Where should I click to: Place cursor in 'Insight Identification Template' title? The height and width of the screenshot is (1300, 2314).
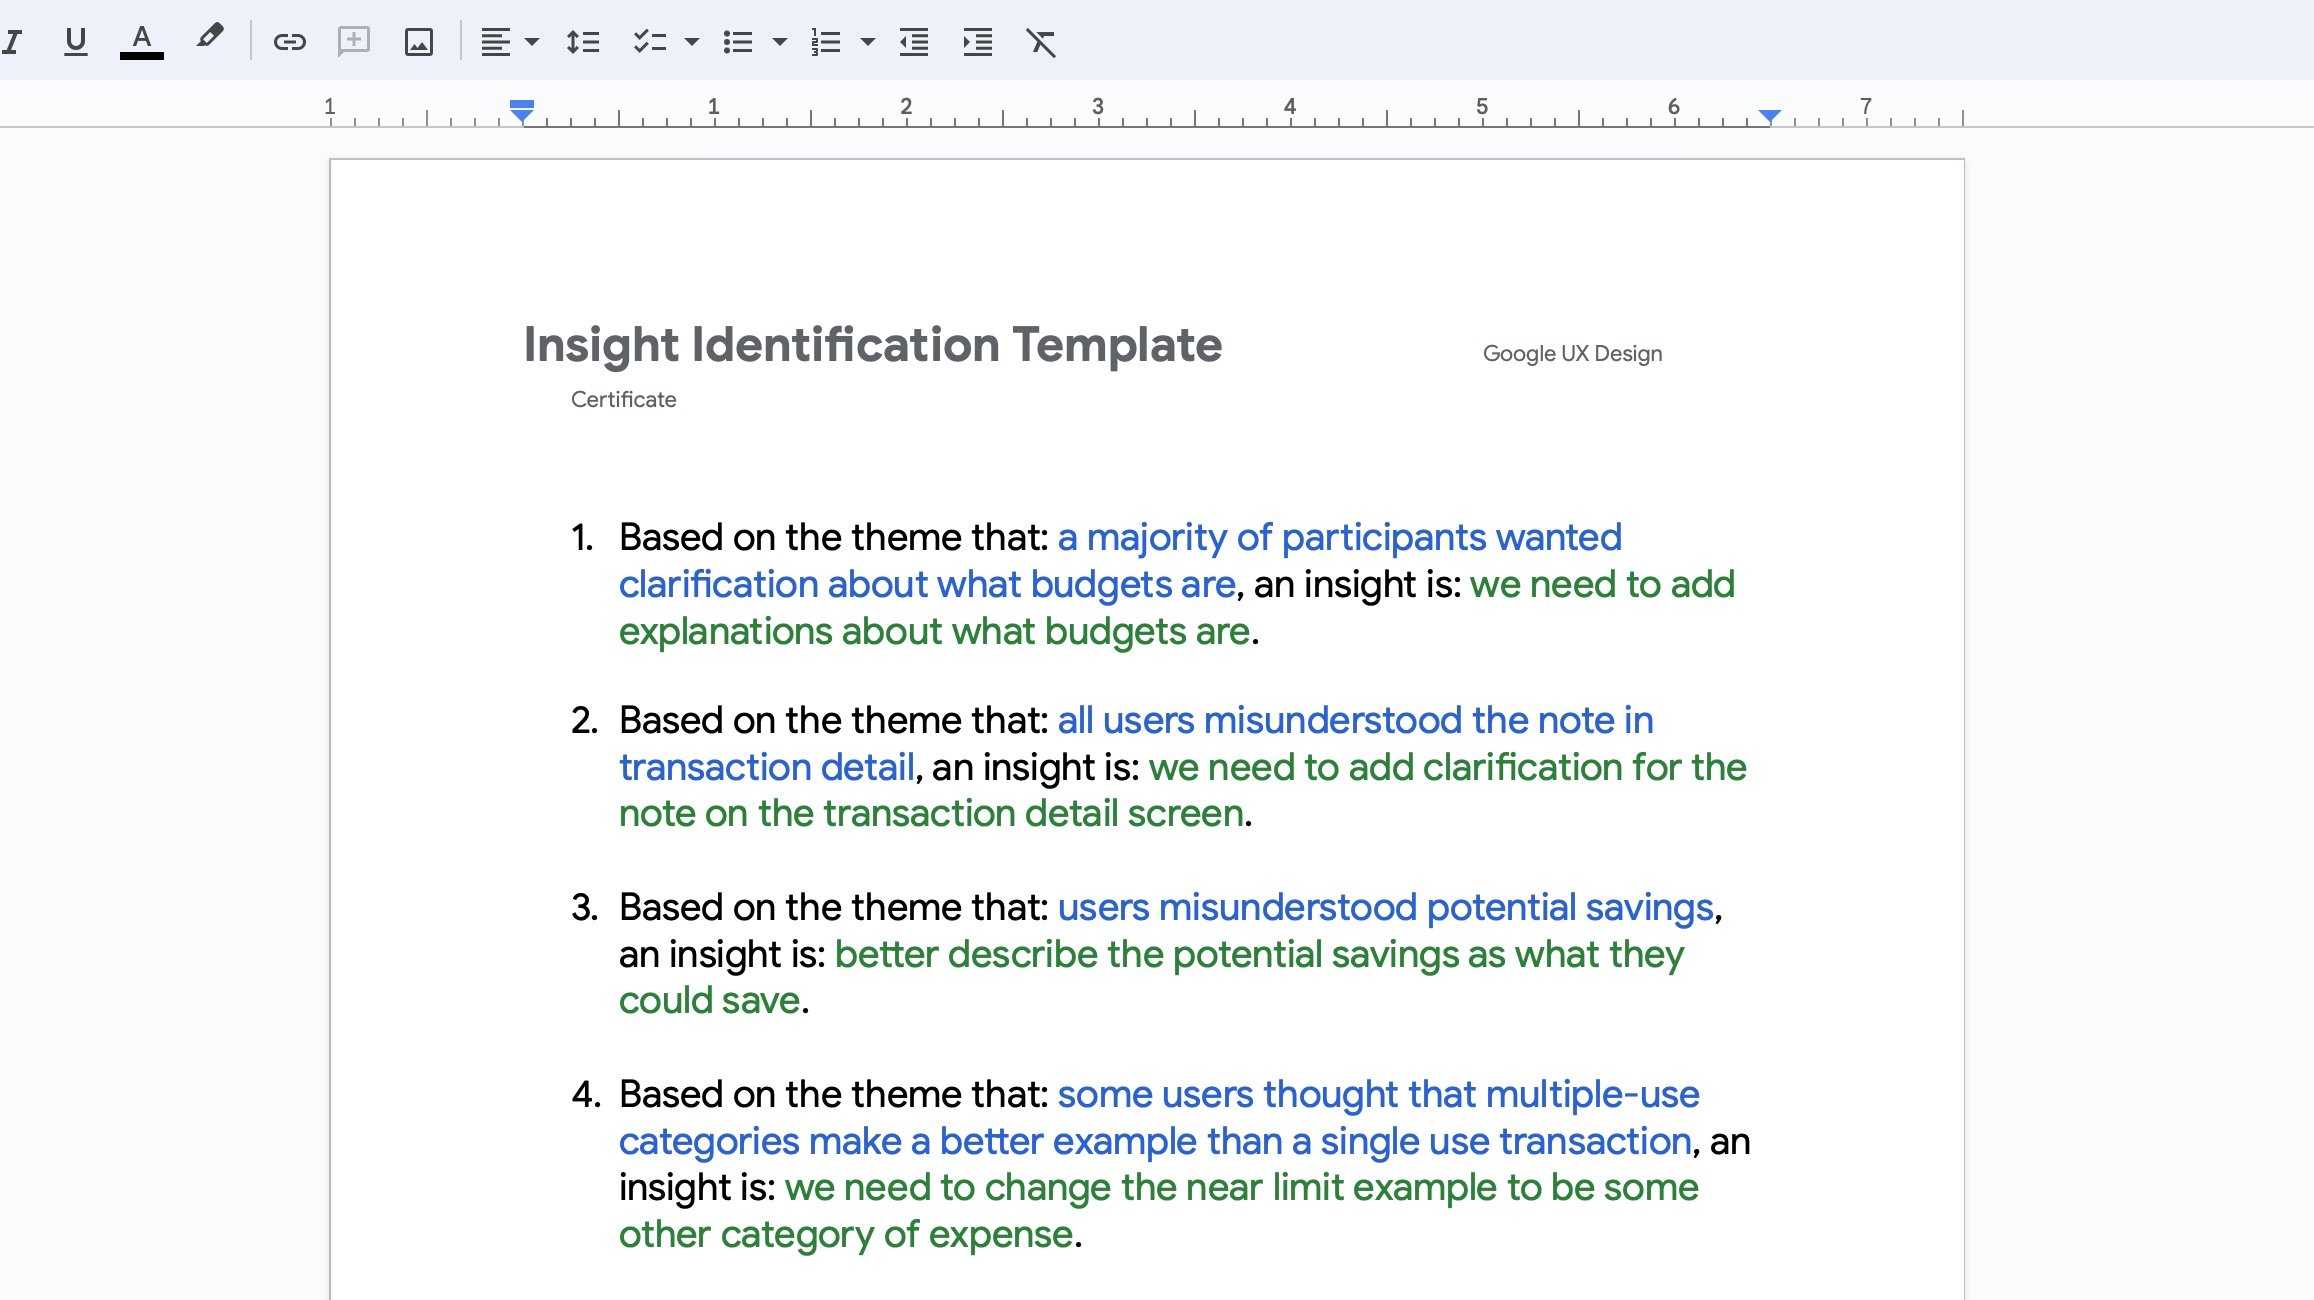pos(873,345)
